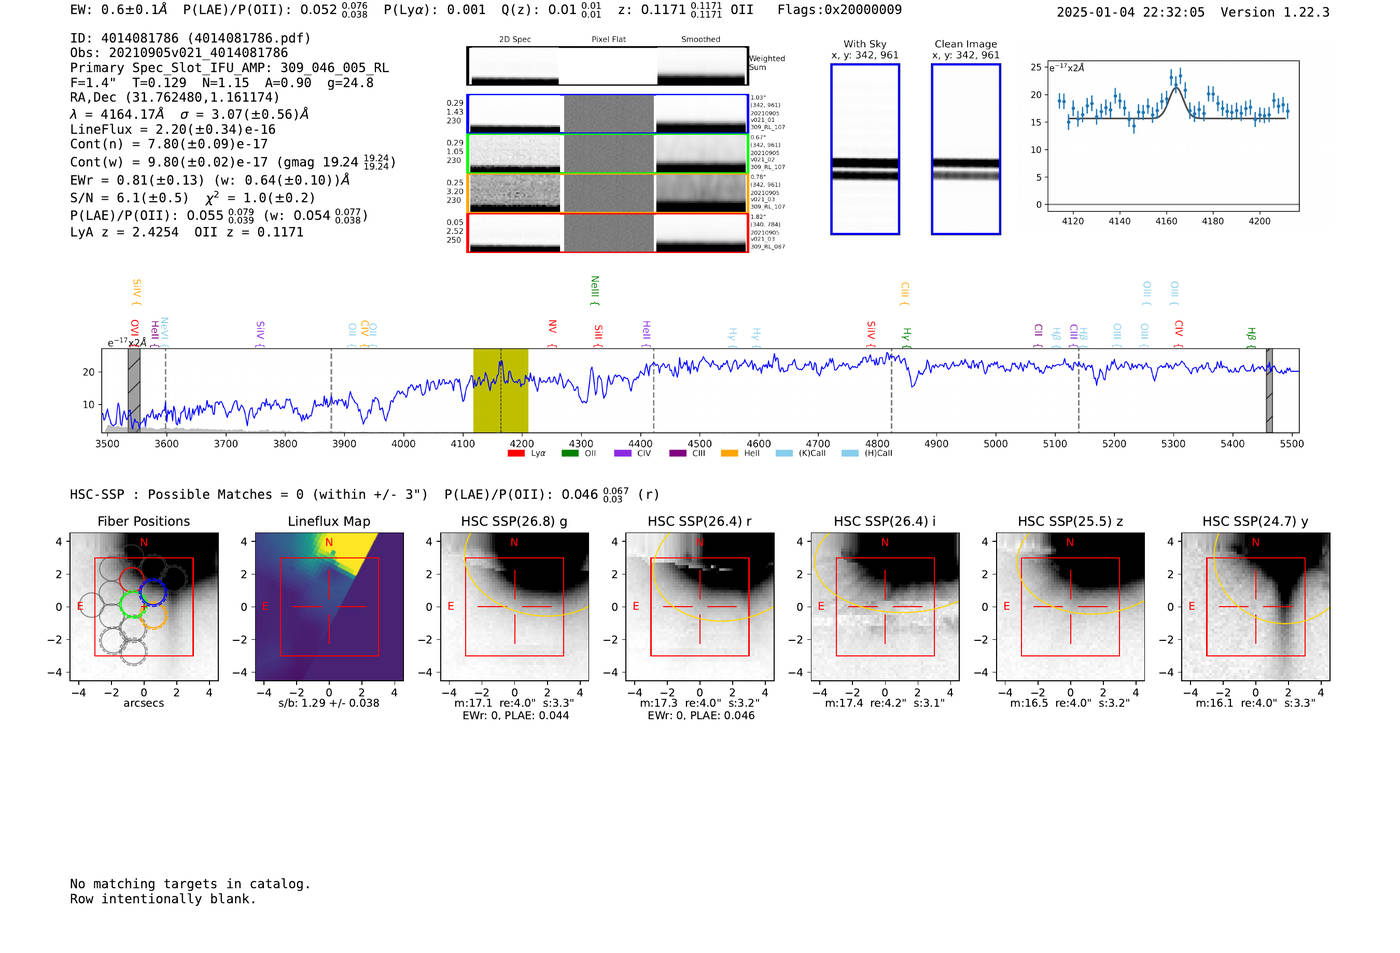Click the yellow highlighted band in spectrum
The image size is (1400, 953).
[500, 390]
